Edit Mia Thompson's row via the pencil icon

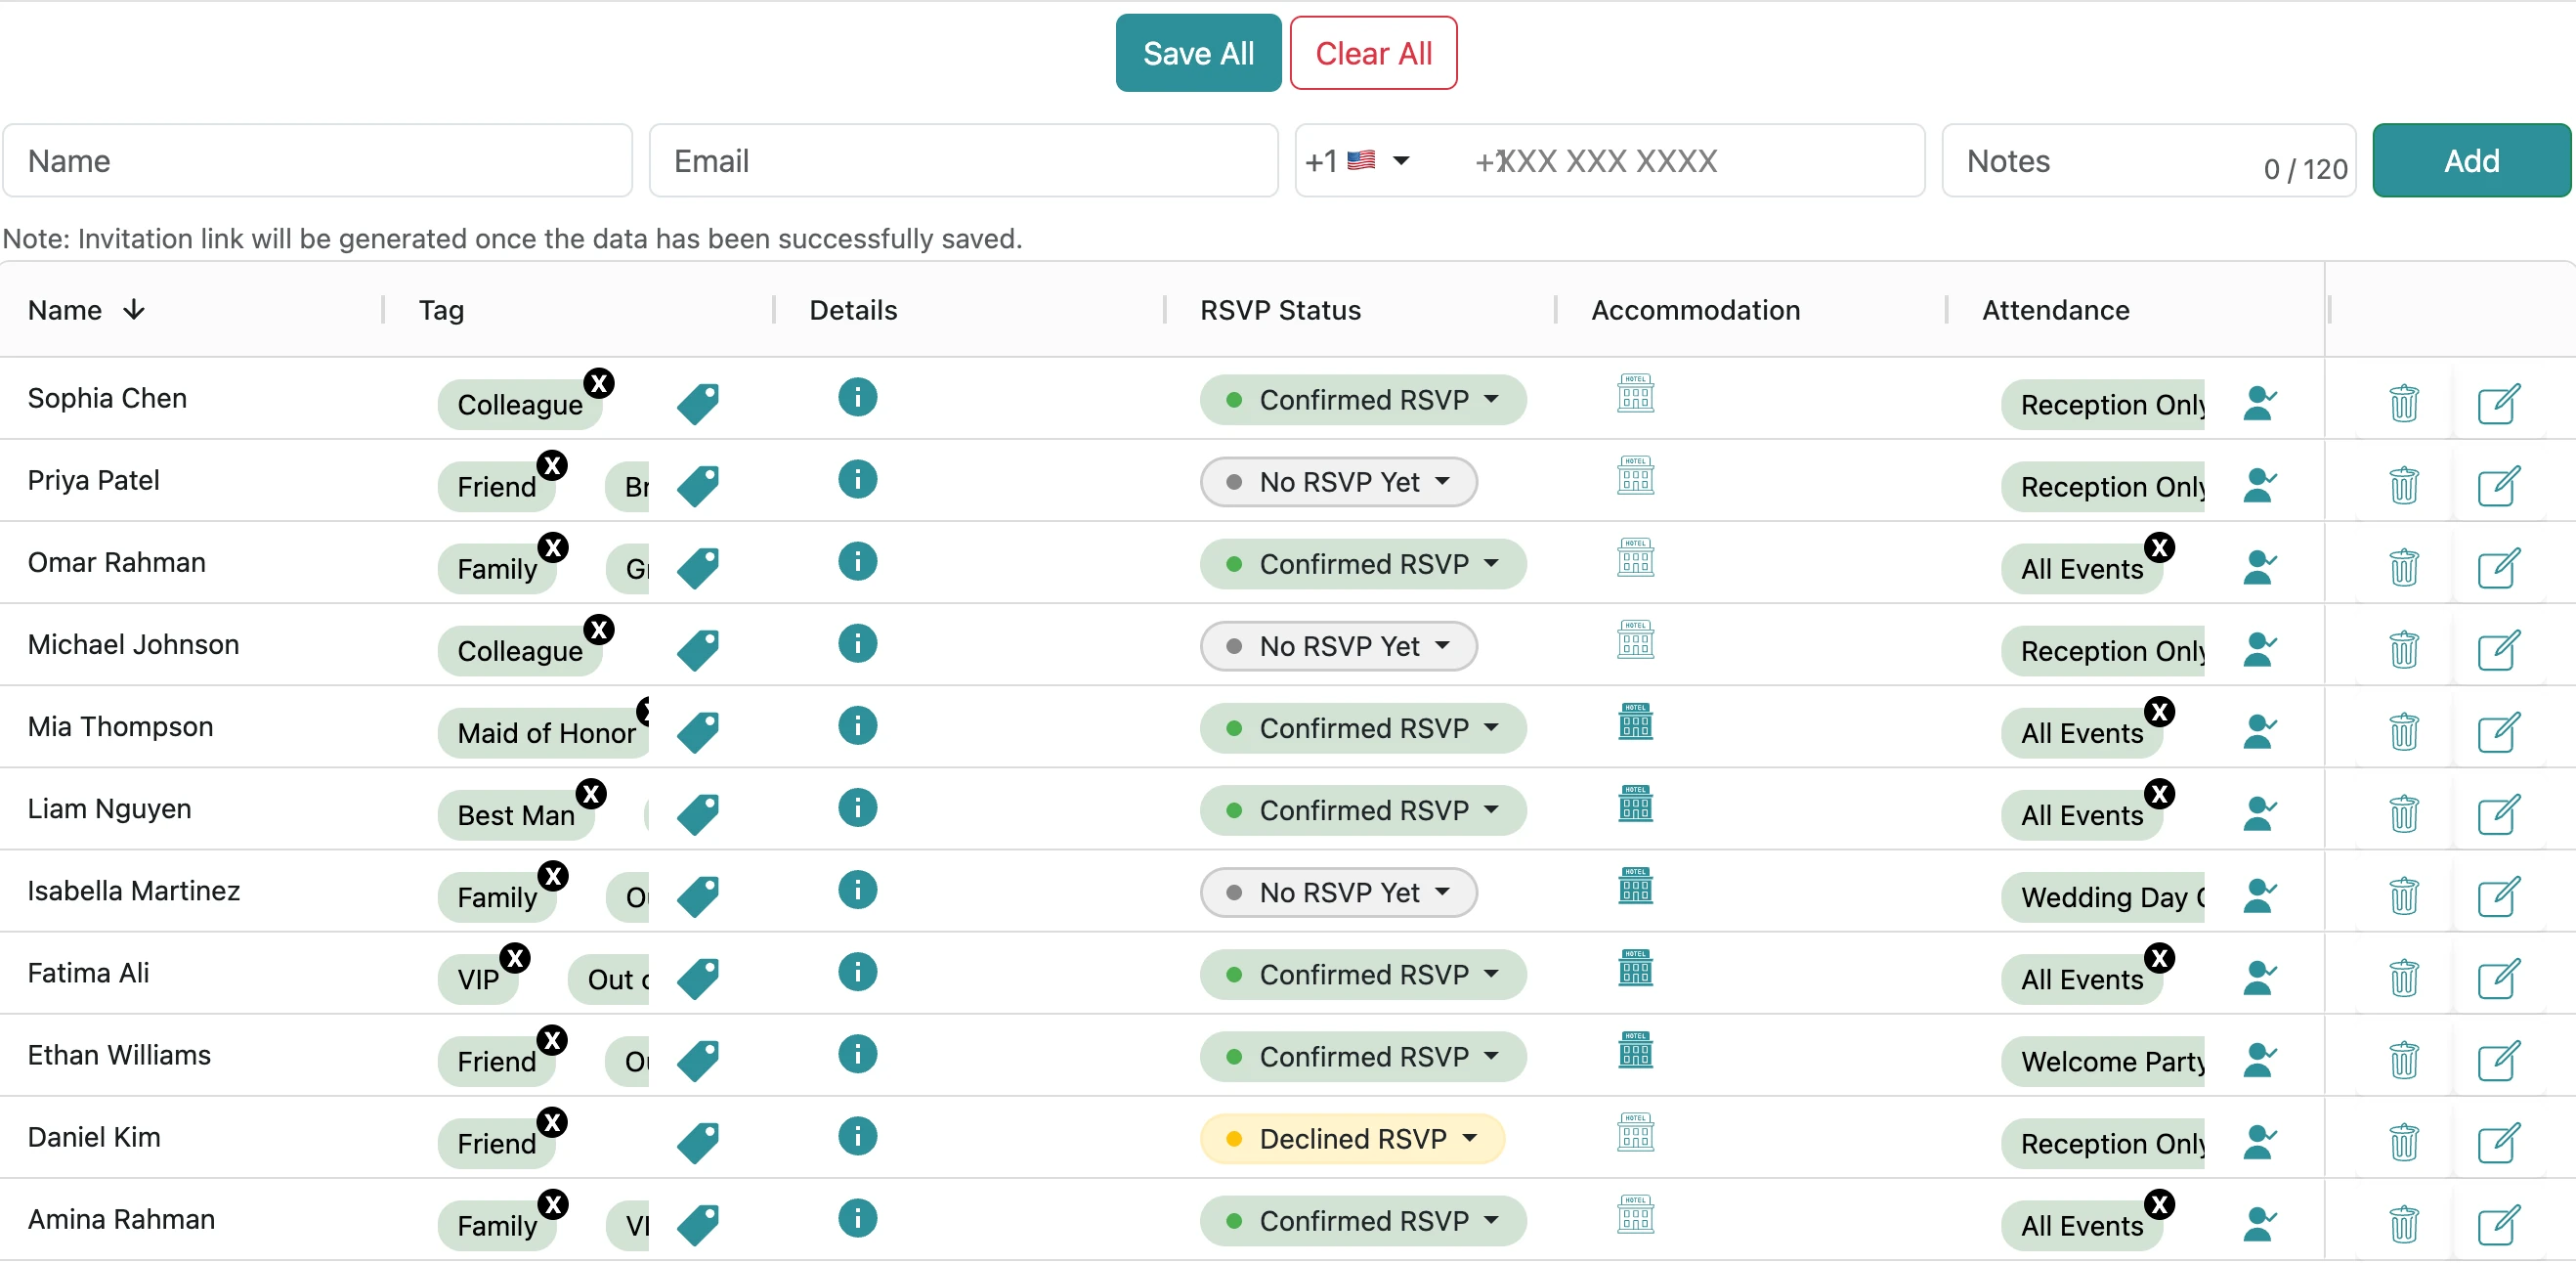coord(2497,732)
